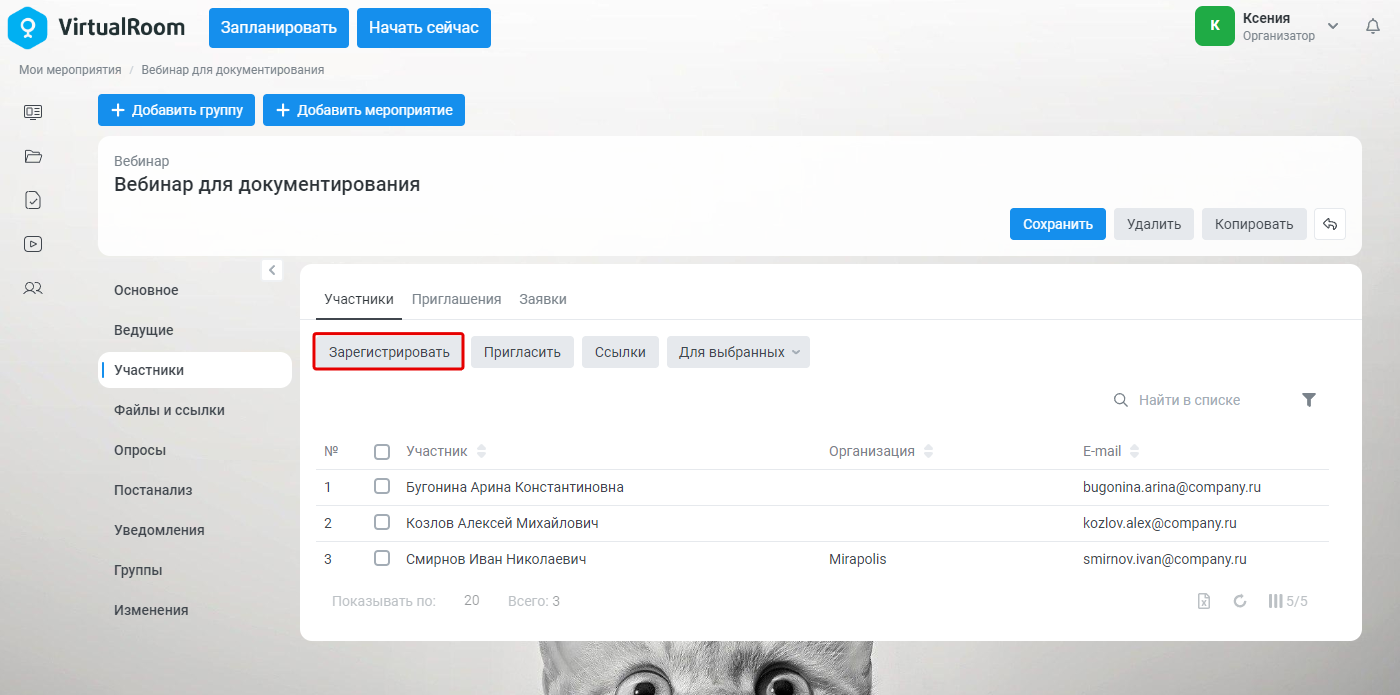Open the checklist document icon in sidebar
The image size is (1400, 695).
[33, 200]
